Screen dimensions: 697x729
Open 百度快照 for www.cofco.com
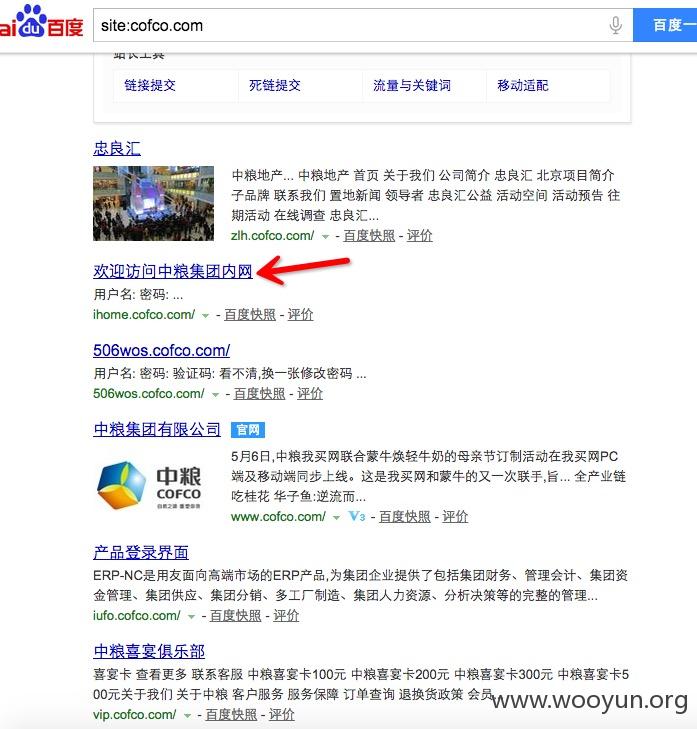click(x=405, y=517)
